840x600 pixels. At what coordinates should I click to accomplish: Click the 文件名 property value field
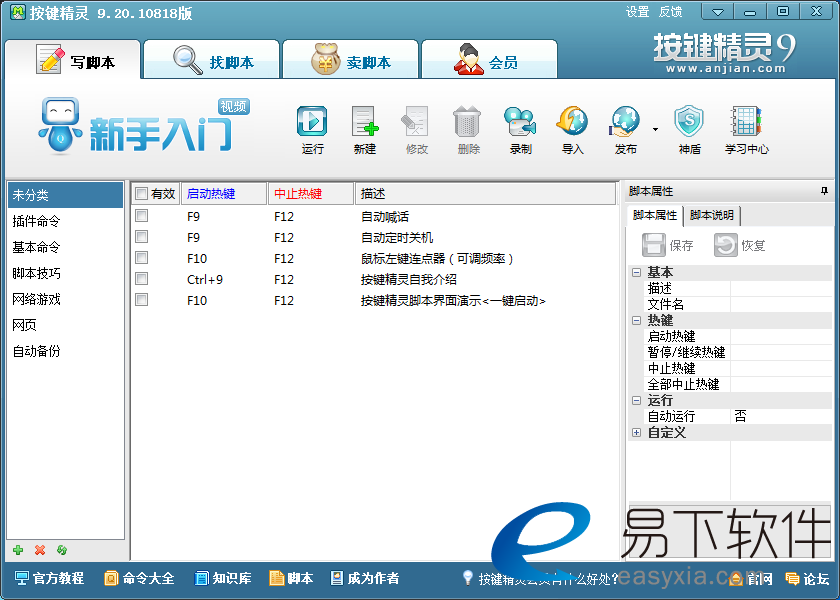(x=781, y=304)
